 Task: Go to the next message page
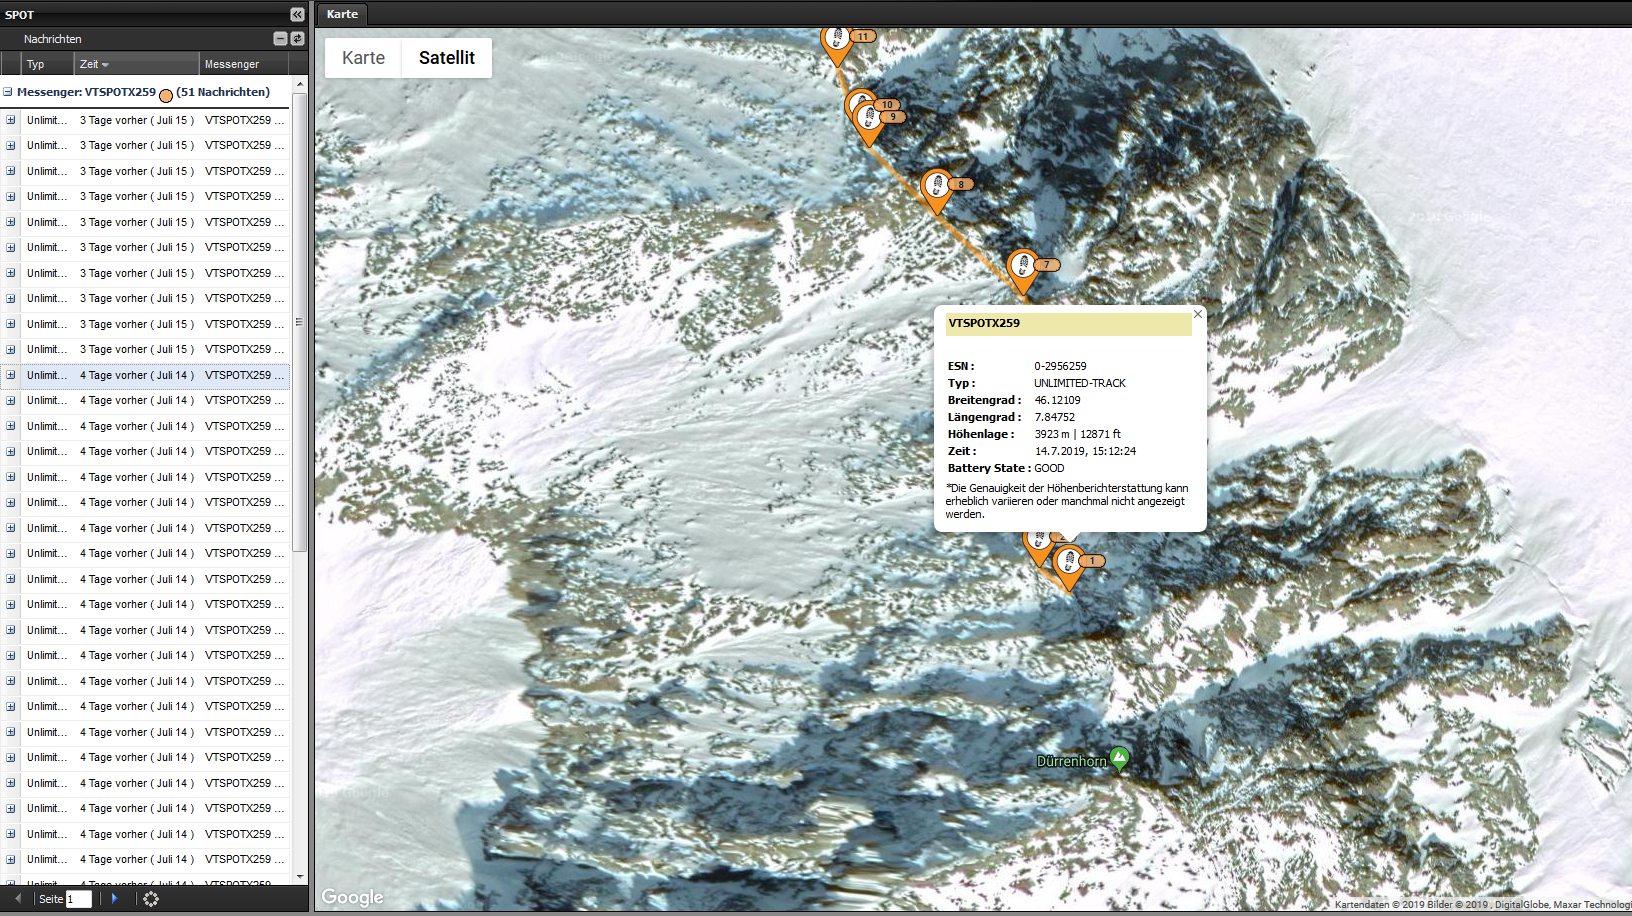click(x=114, y=899)
